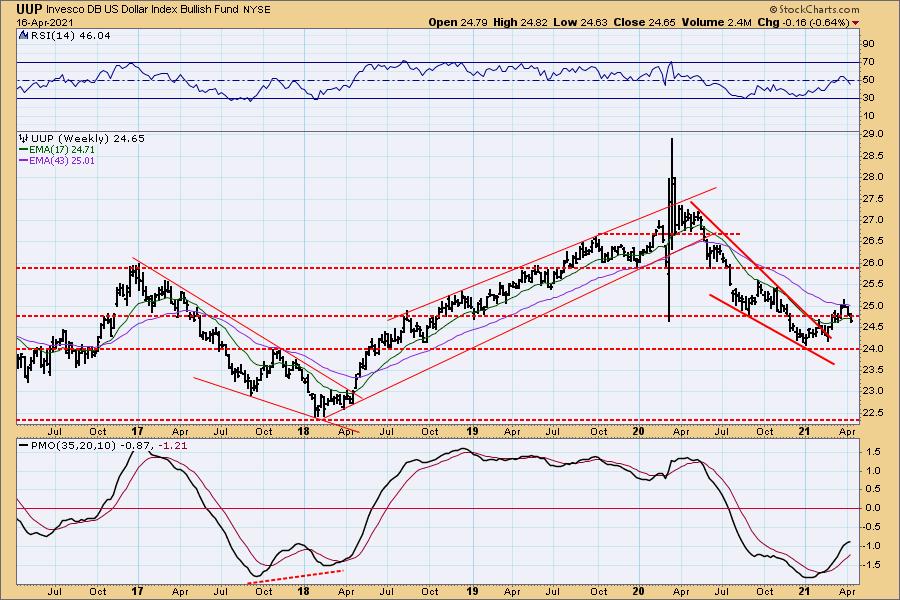
Task: Click the 'RSI(14) 46.04' legend text
Action: (x=70, y=36)
